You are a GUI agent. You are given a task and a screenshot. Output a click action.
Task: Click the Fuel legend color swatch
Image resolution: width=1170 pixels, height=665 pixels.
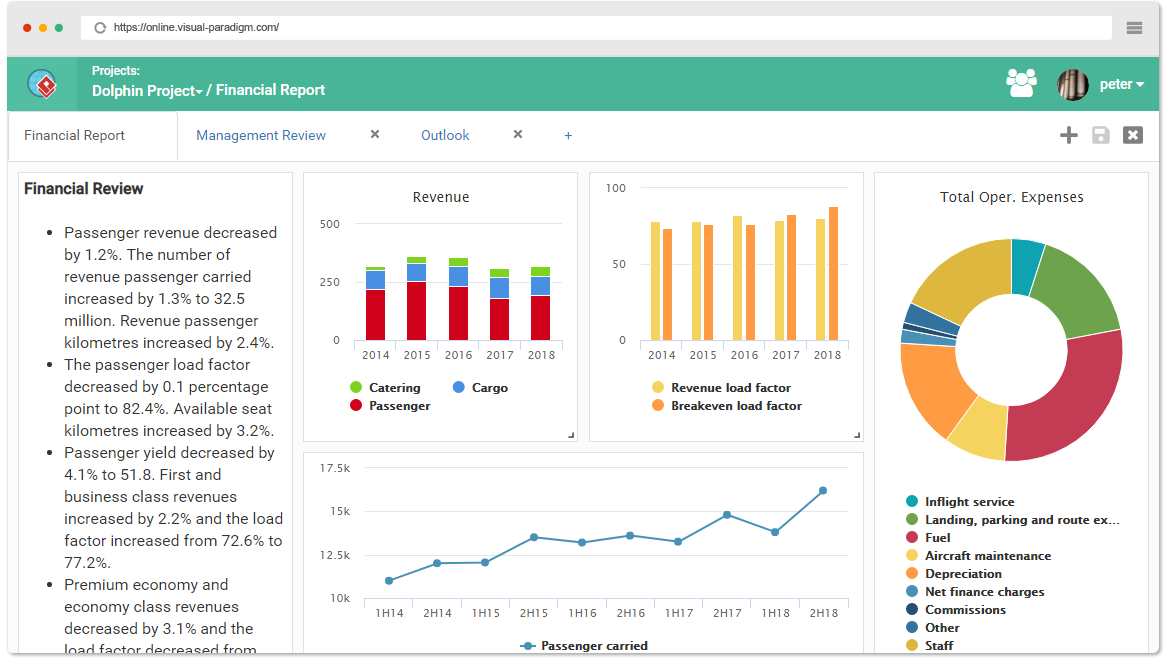click(912, 537)
